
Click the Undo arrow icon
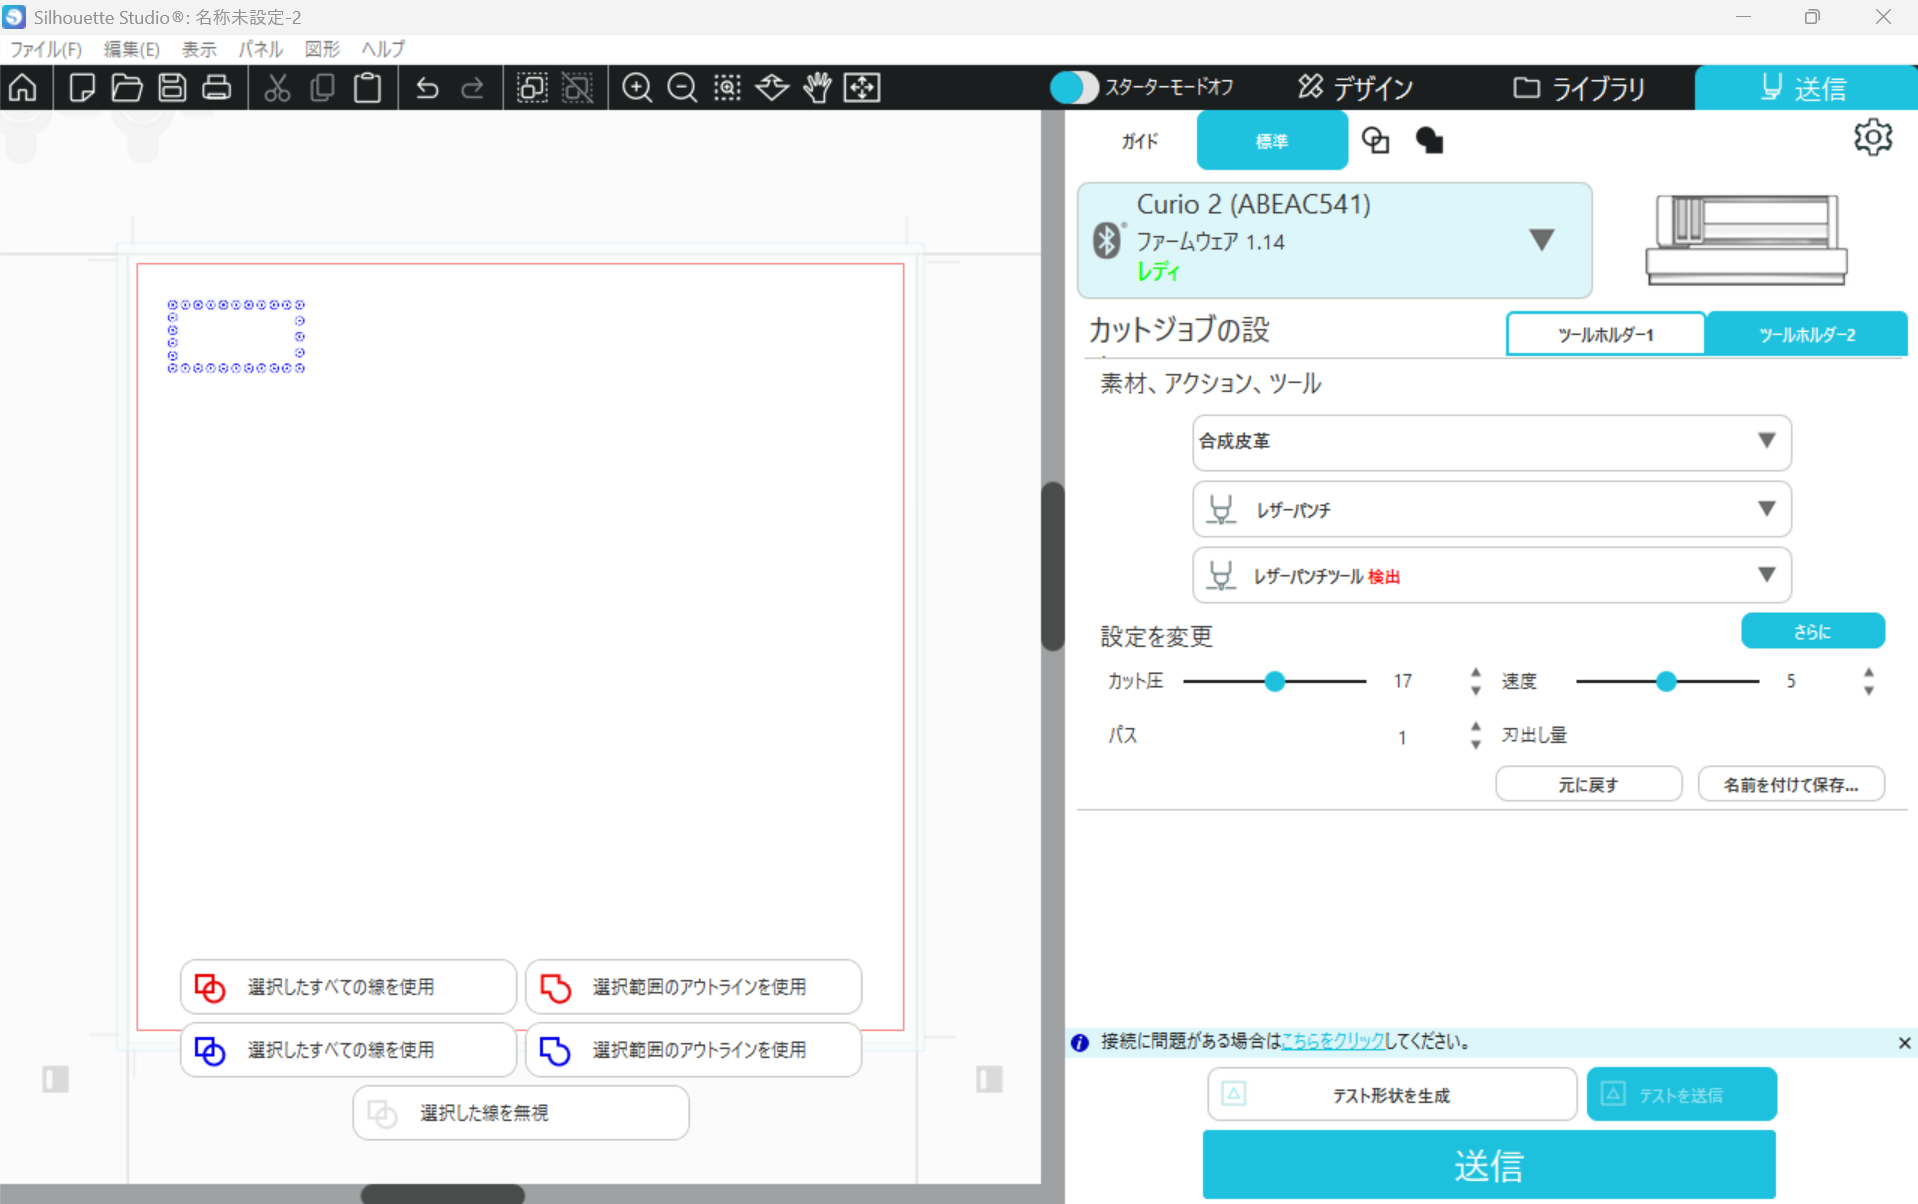click(427, 88)
